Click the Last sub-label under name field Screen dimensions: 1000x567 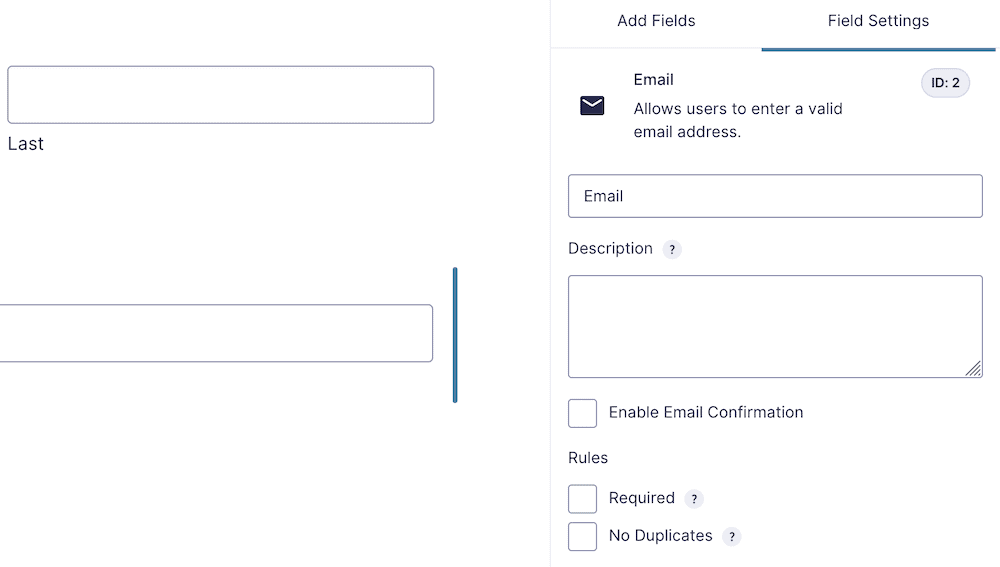coord(26,144)
